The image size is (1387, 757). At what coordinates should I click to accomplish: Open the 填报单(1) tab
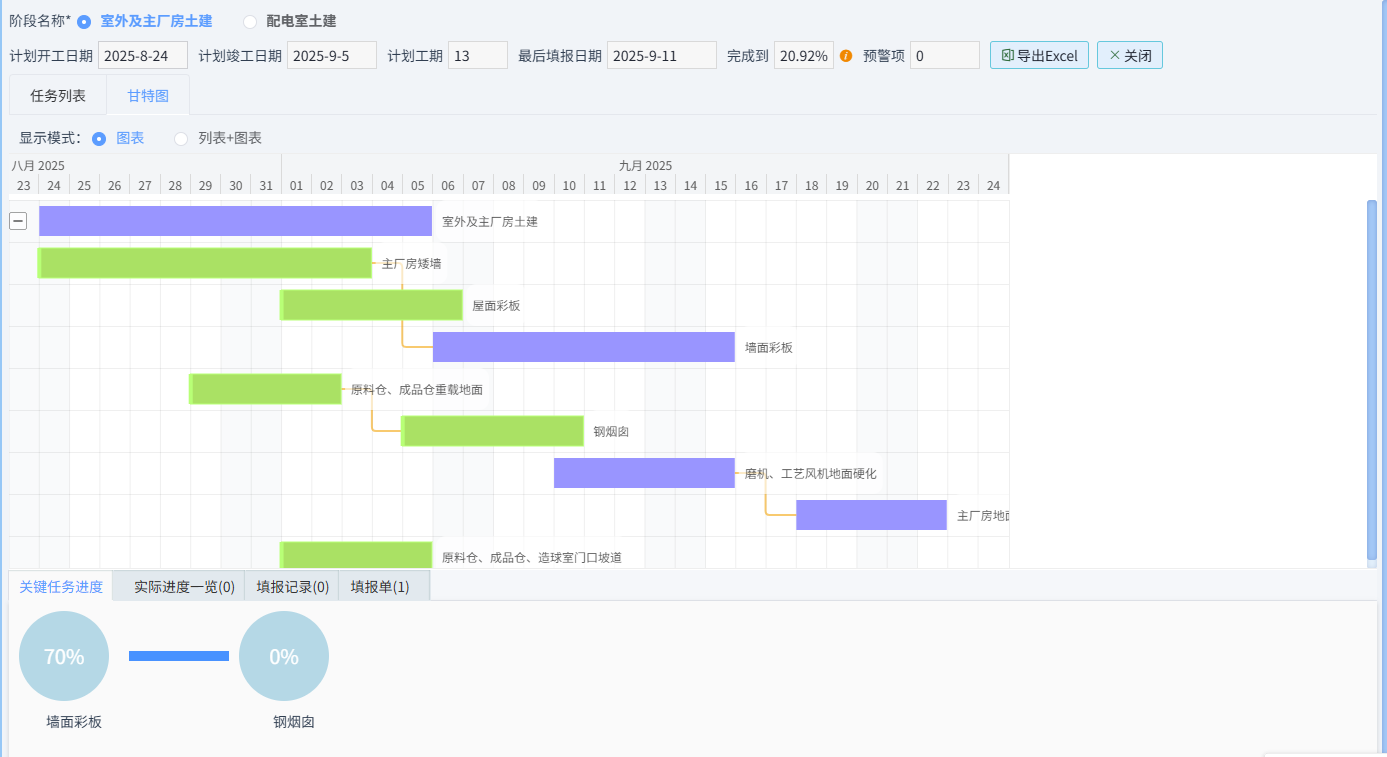[x=380, y=587]
